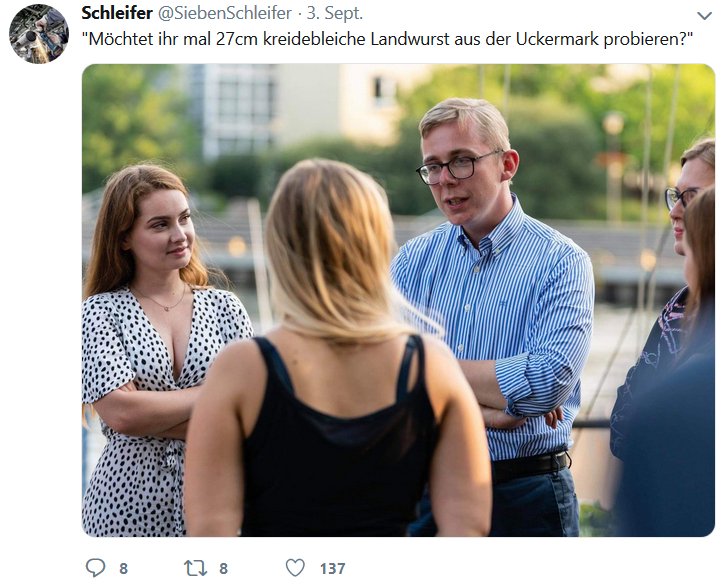Image resolution: width=725 pixels, height=586 pixels.
Task: Click the man's black-rimmed glasses in photo
Action: pos(458,167)
